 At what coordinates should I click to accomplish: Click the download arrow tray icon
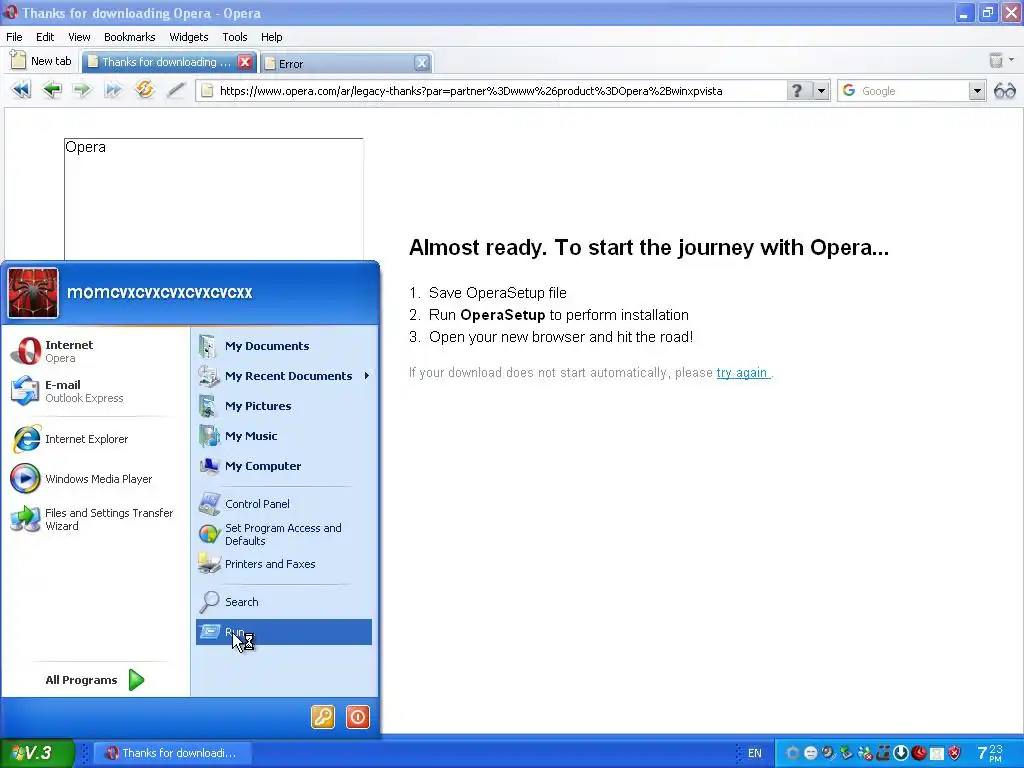point(901,753)
